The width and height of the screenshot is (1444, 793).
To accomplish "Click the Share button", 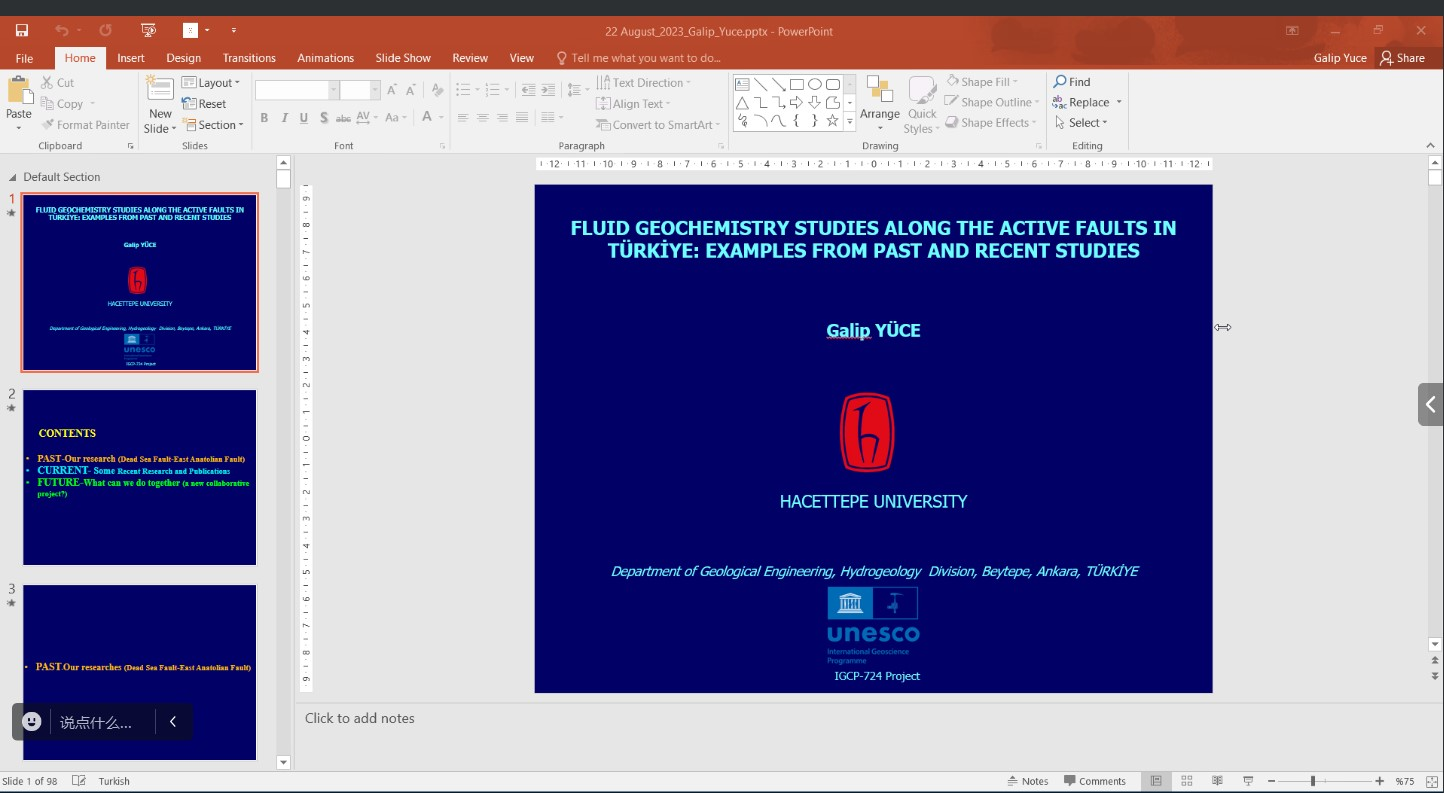I will click(x=1403, y=58).
